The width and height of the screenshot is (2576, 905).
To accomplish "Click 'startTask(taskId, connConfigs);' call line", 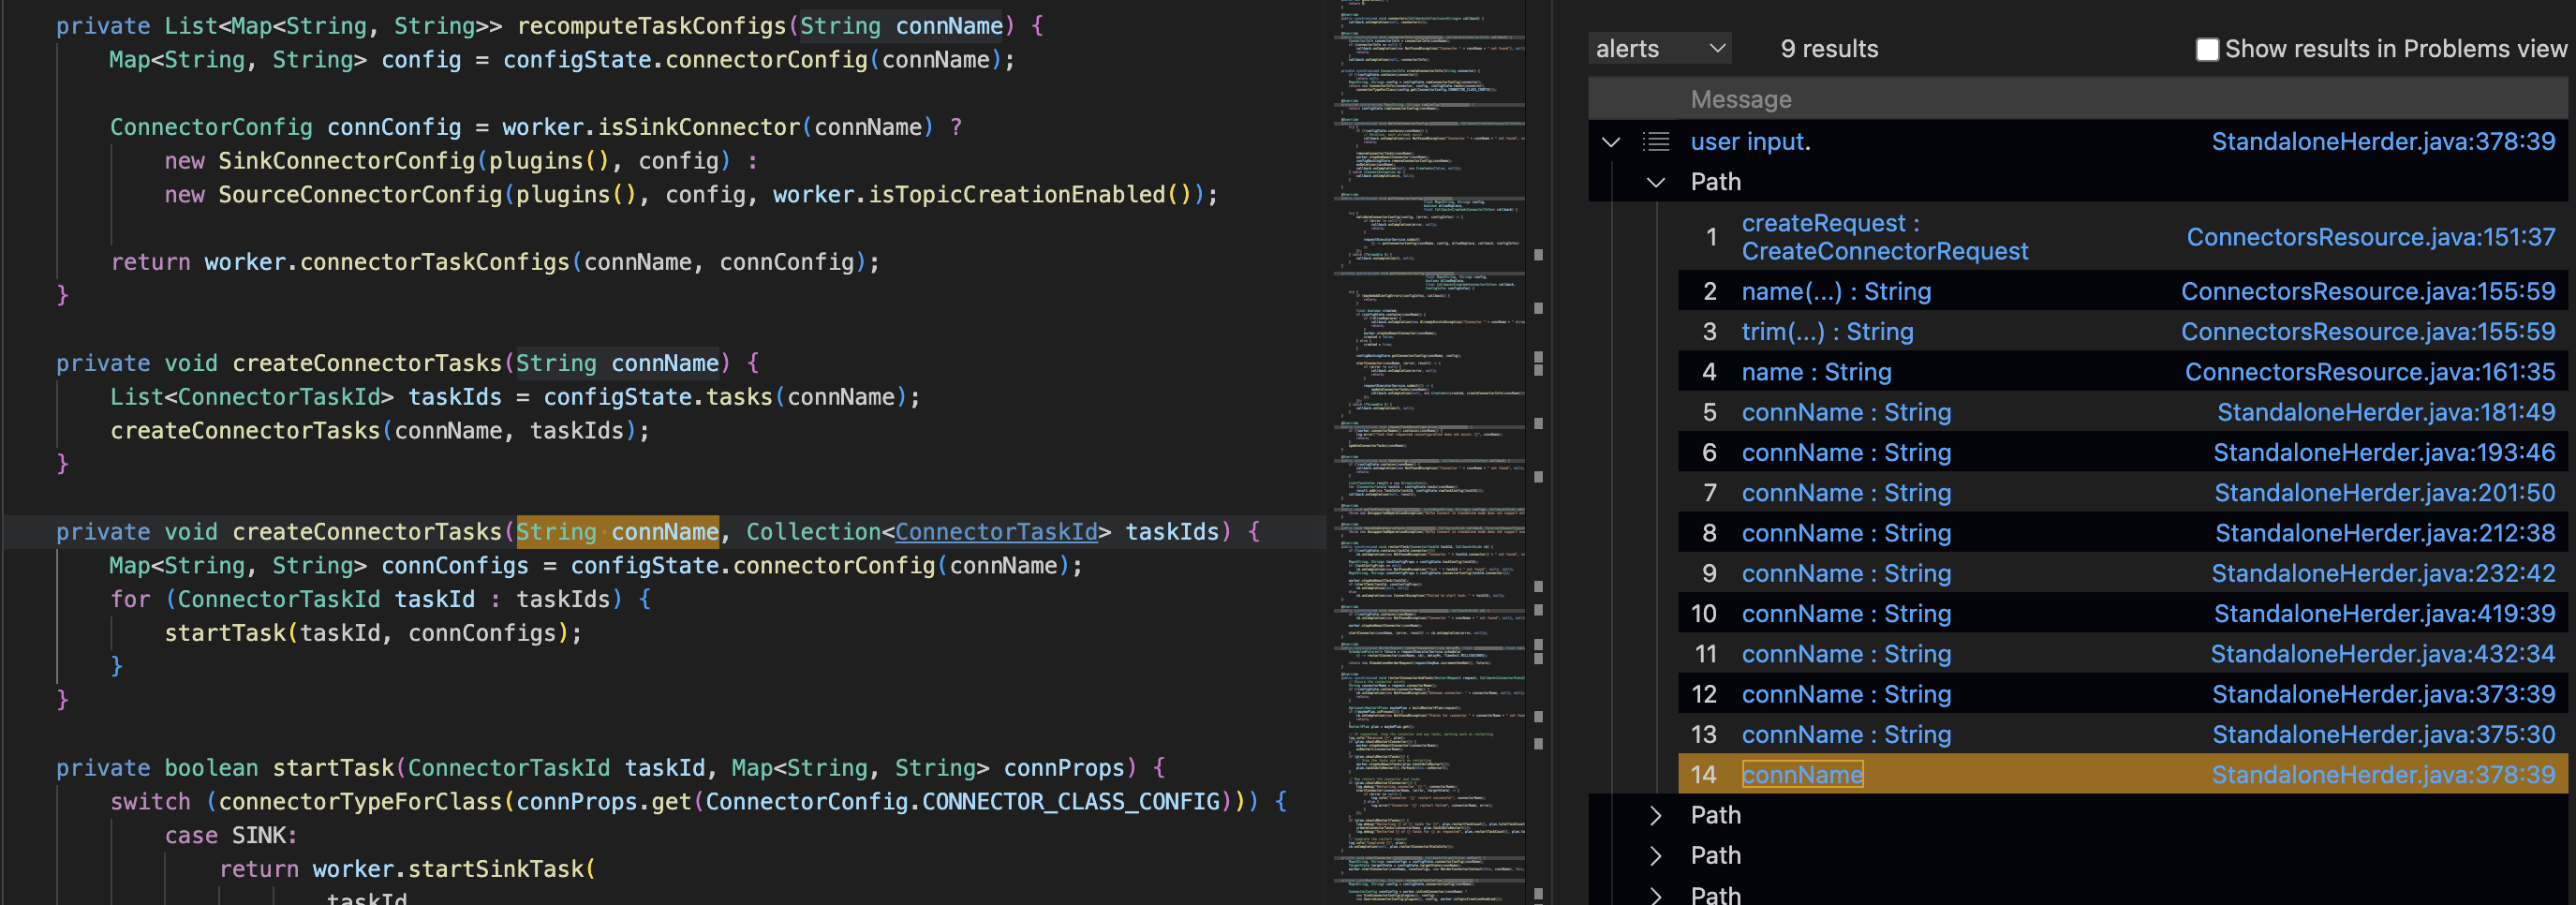I will click(373, 633).
